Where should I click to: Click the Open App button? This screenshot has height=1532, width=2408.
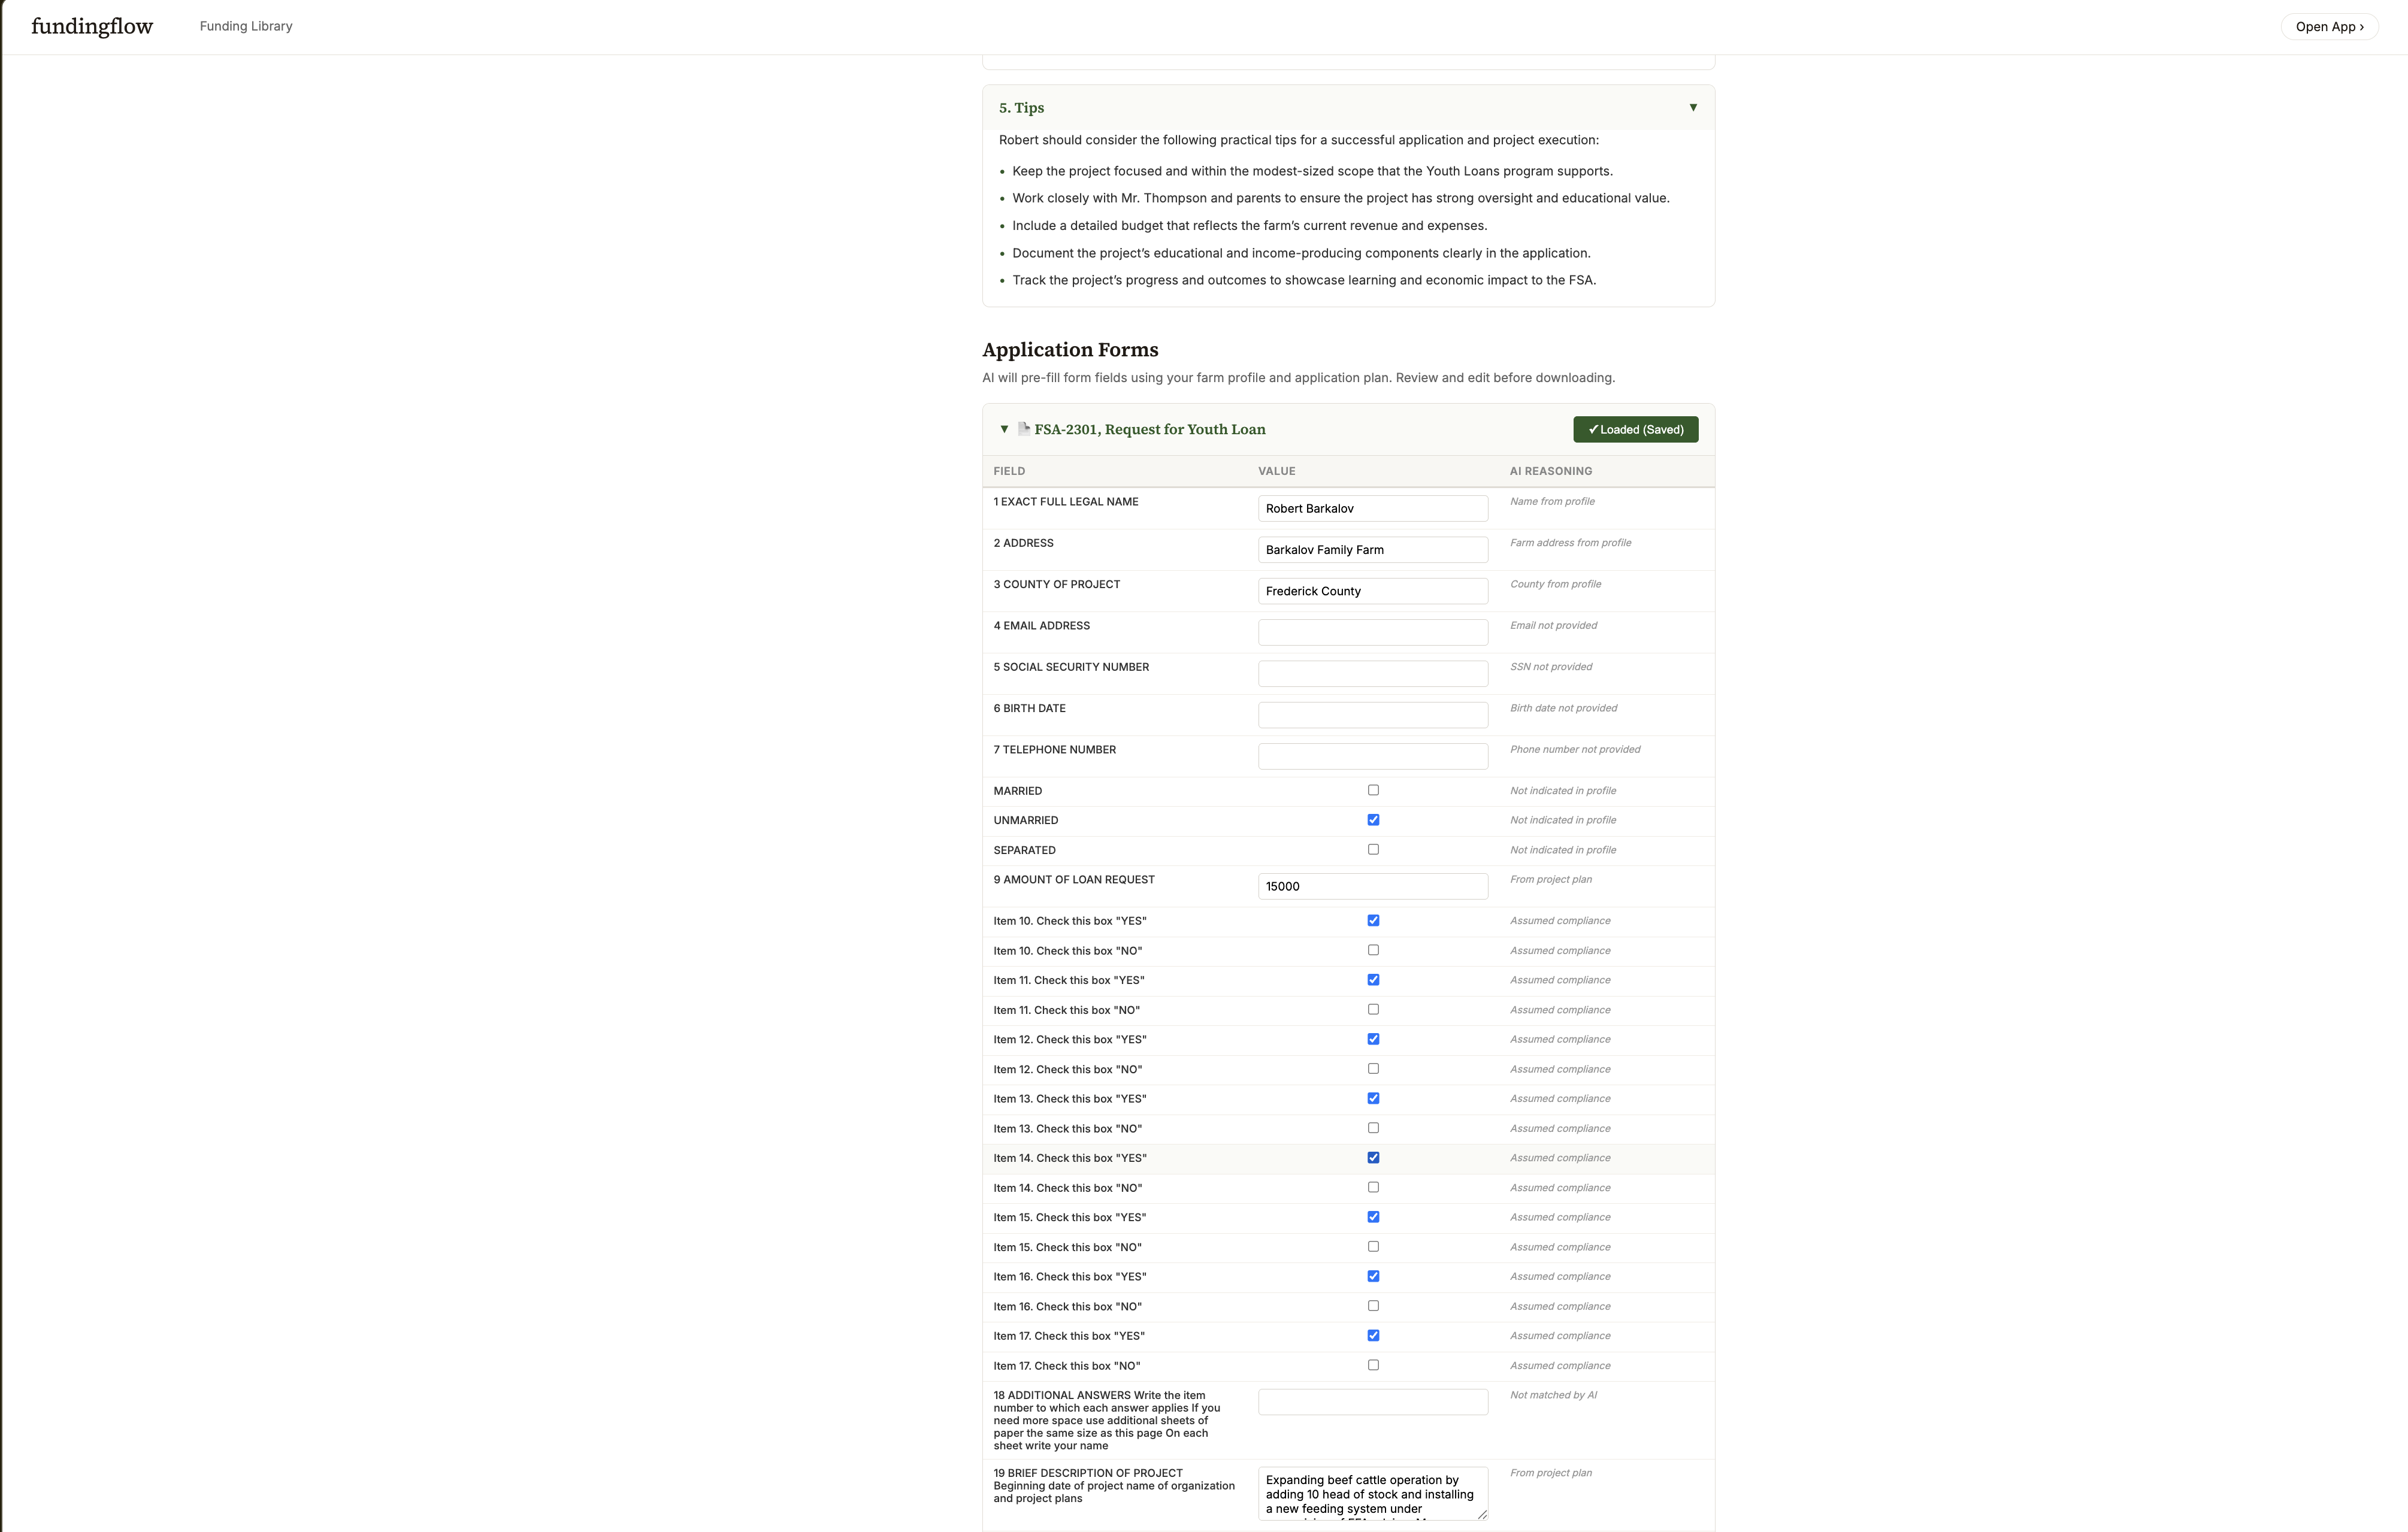pyautogui.click(x=2329, y=27)
